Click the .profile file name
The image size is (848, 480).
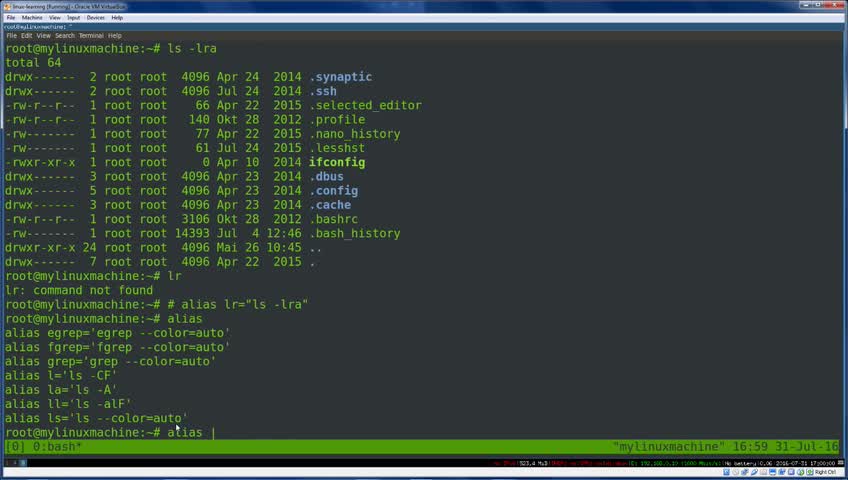[x=337, y=119]
